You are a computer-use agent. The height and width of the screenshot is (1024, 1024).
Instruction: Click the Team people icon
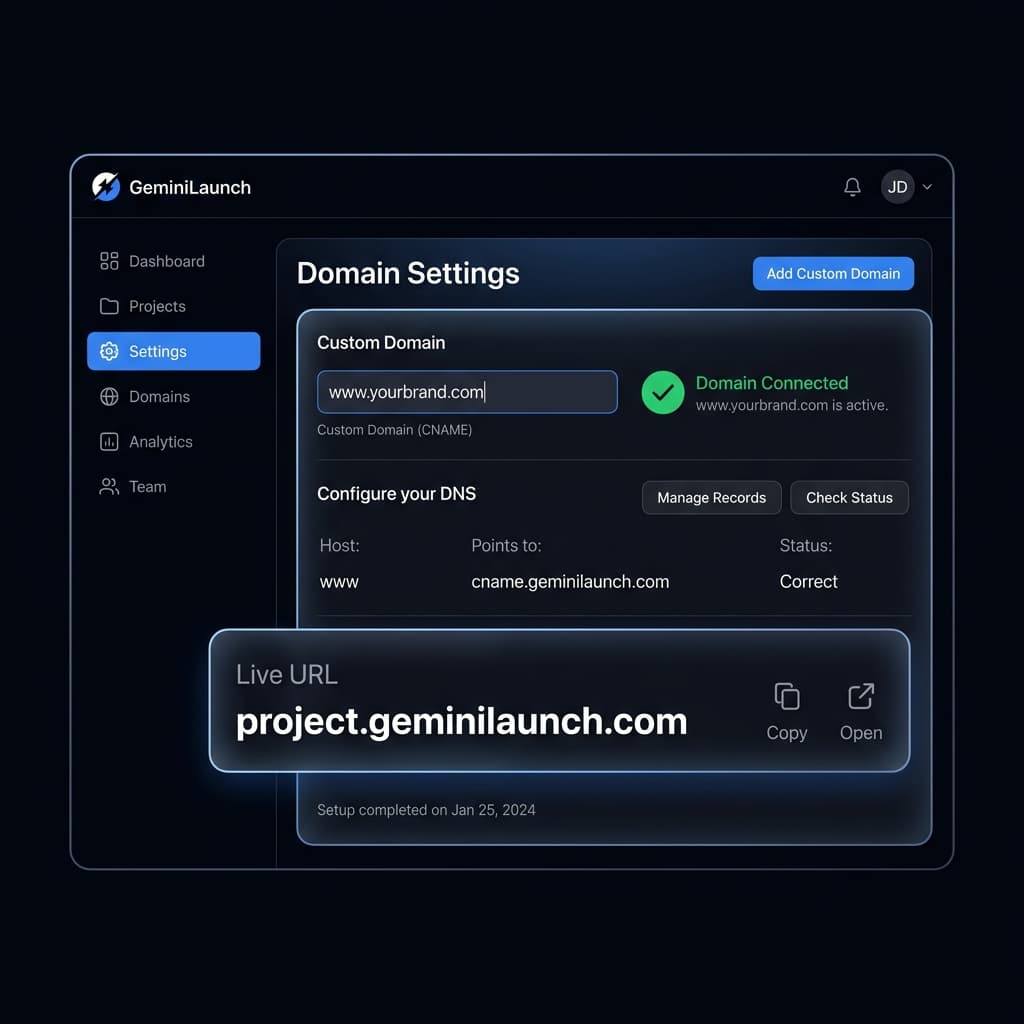(x=109, y=486)
